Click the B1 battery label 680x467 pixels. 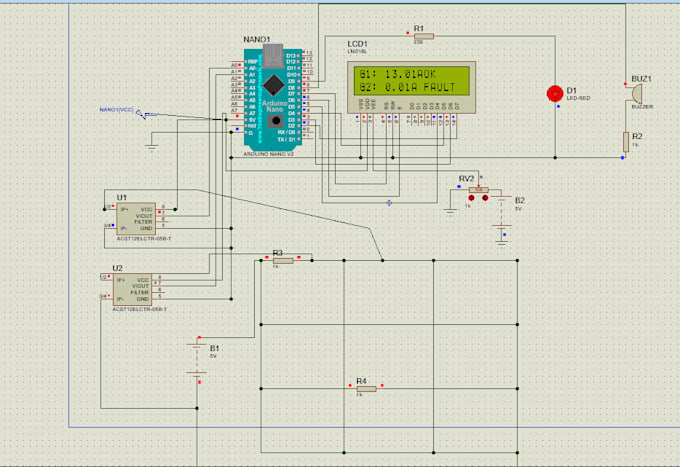(215, 348)
